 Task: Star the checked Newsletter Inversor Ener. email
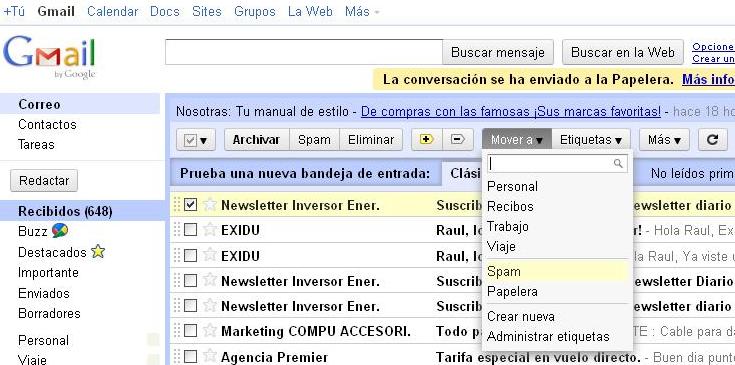click(210, 204)
